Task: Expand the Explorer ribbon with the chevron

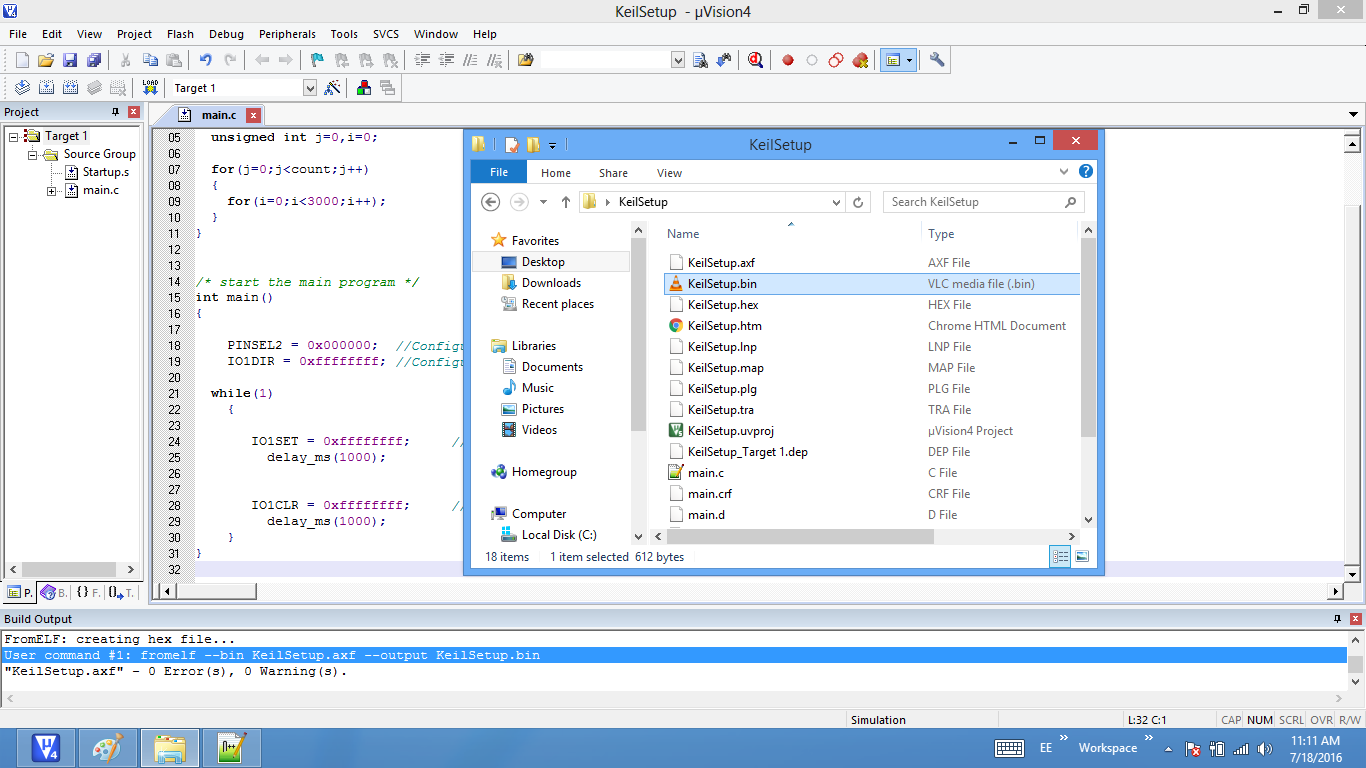Action: pos(1065,172)
